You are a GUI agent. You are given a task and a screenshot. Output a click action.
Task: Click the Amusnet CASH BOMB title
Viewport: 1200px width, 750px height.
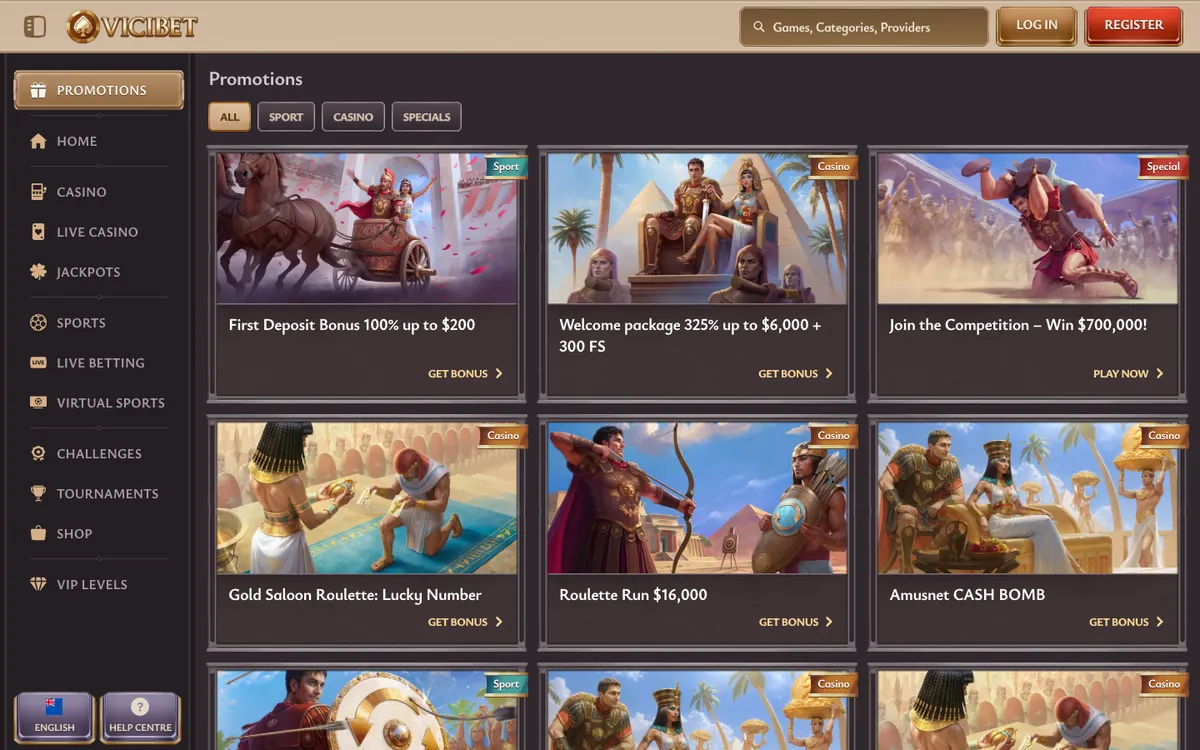967,595
